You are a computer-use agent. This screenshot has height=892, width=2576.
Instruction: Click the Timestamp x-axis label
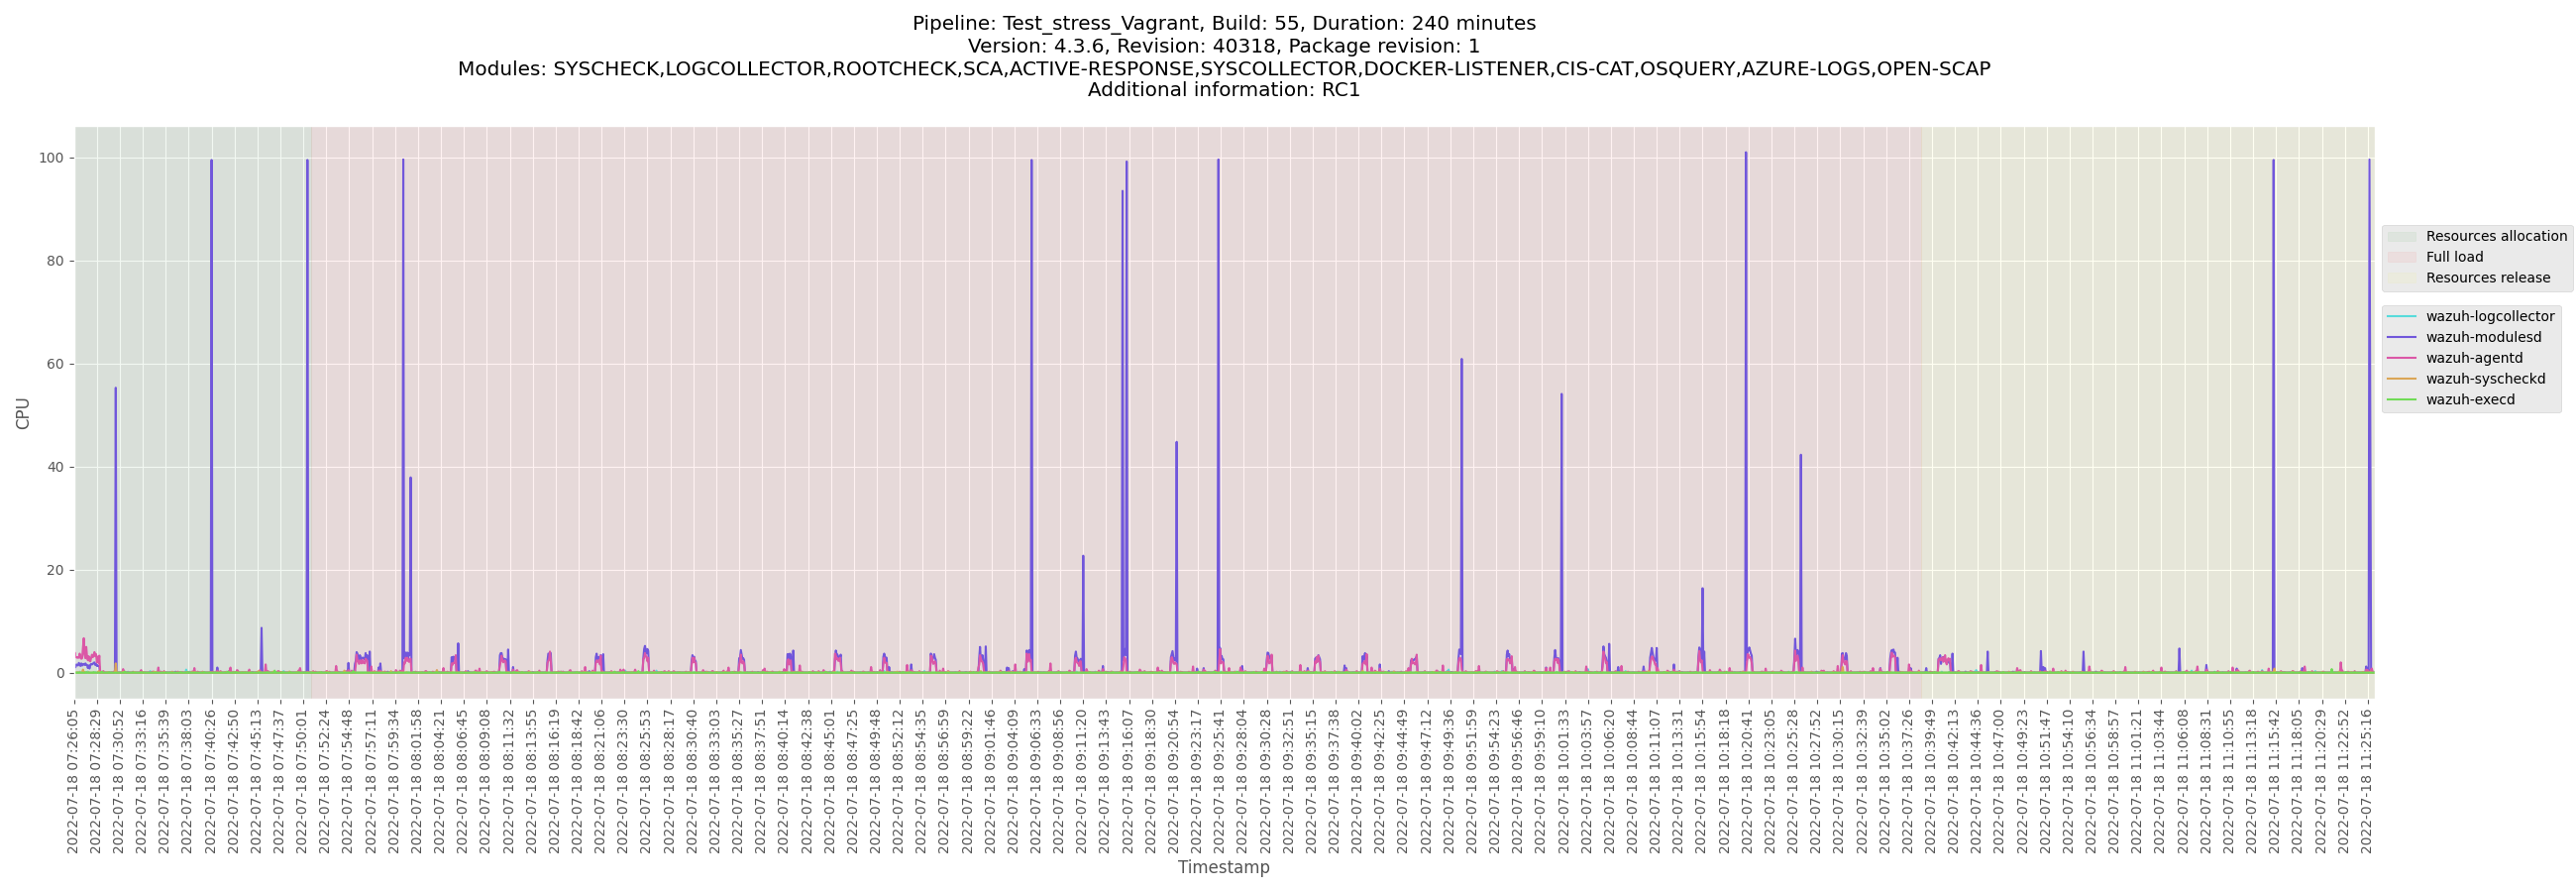pos(1223,867)
